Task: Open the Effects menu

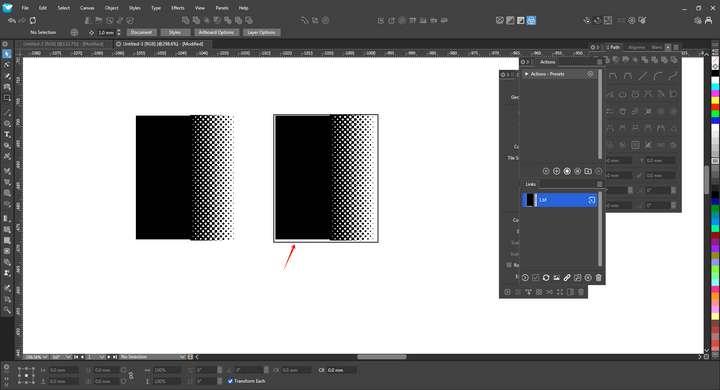Action: tap(178, 8)
